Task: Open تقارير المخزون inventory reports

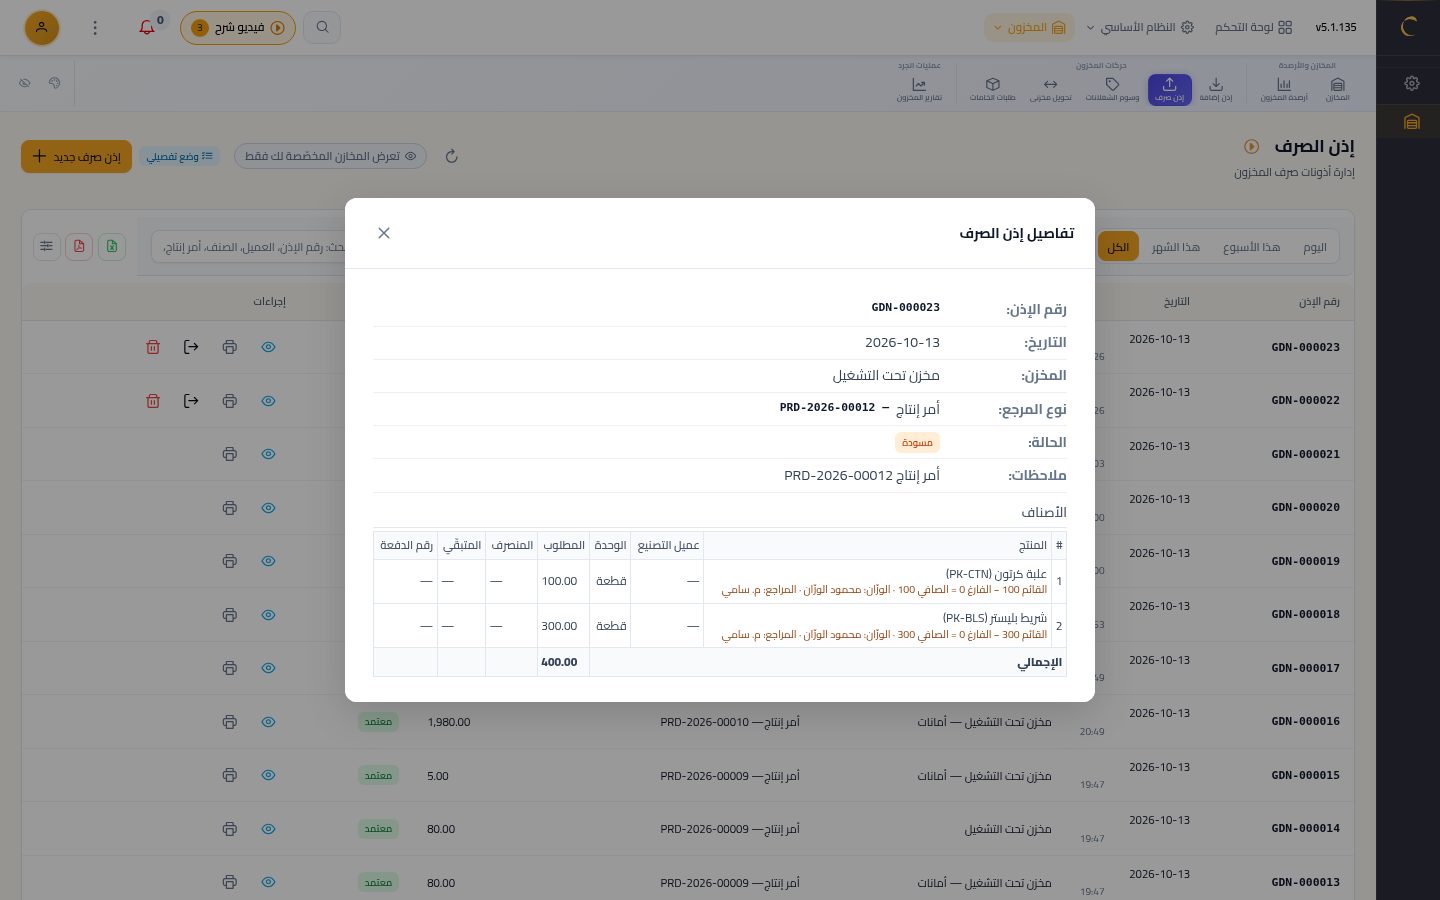Action: [919, 89]
